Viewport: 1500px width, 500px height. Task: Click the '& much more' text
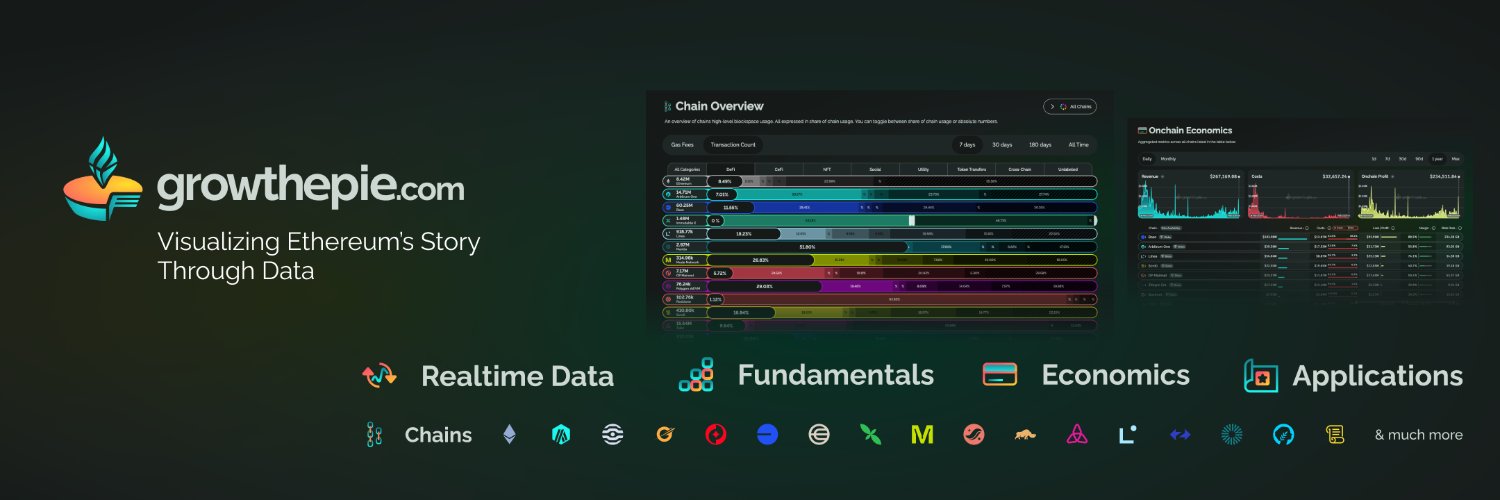(x=1418, y=435)
